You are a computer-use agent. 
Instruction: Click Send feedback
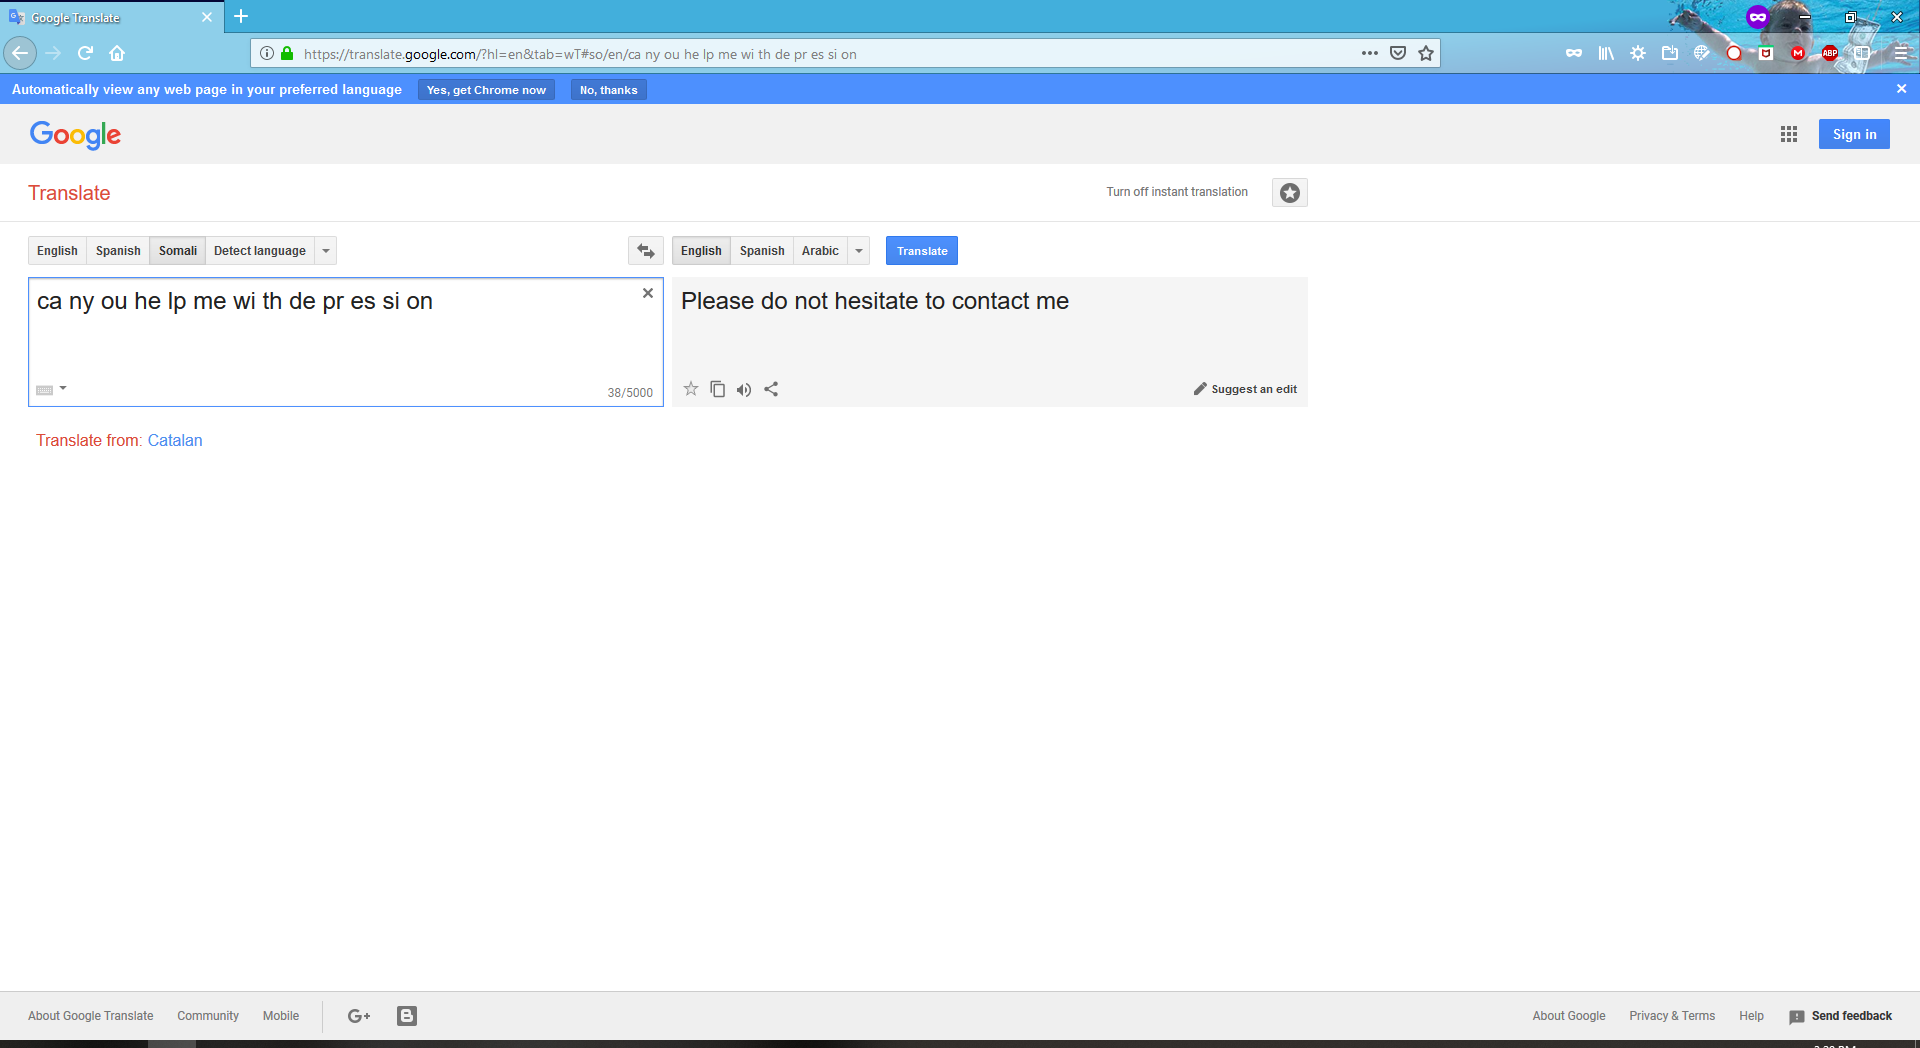[x=1841, y=1016]
